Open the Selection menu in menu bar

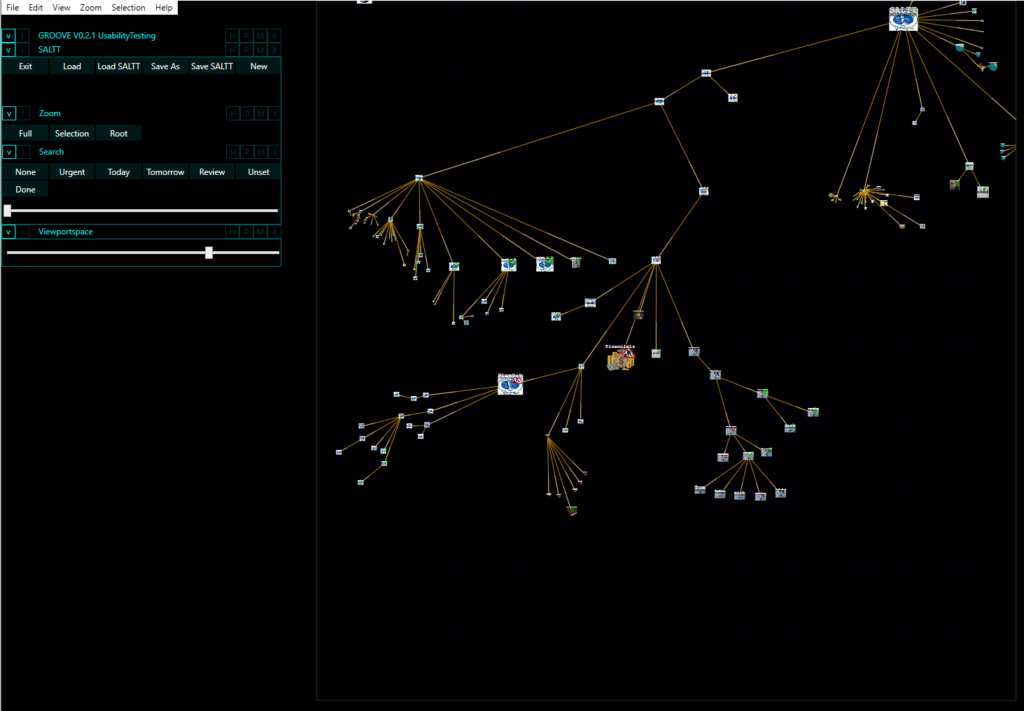tap(128, 7)
